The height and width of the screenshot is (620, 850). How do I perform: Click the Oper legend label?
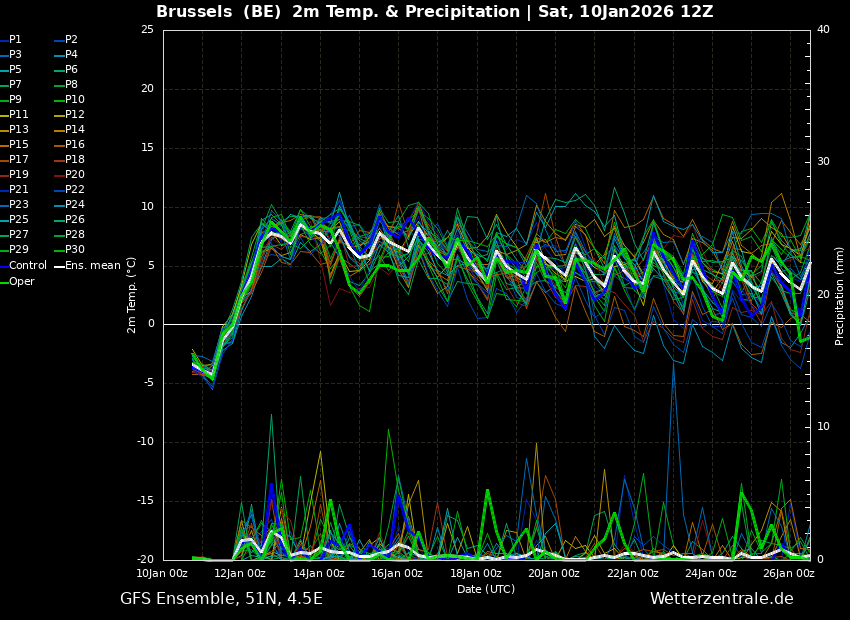point(22,282)
